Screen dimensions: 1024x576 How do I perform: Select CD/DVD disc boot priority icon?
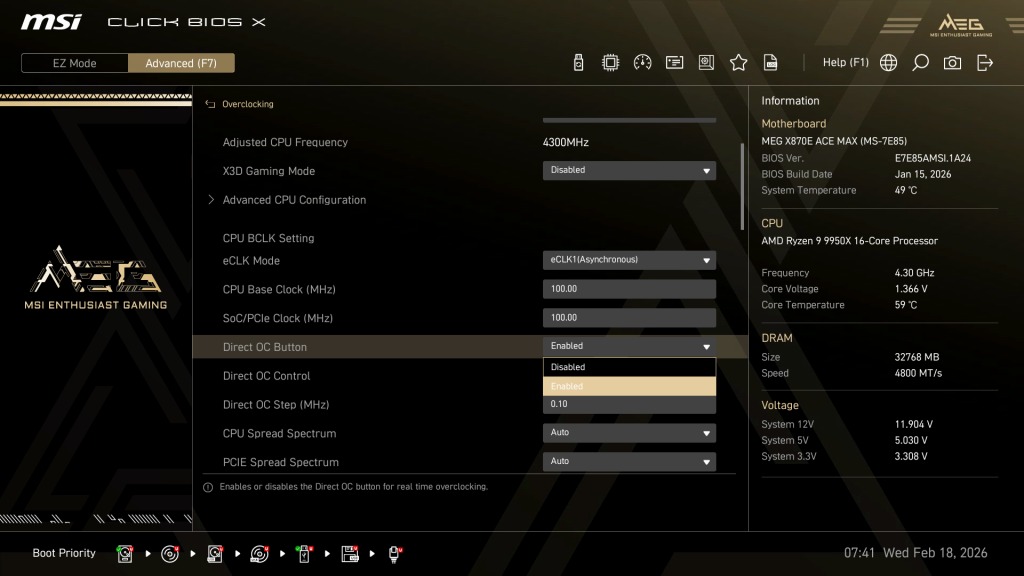[x=170, y=554]
